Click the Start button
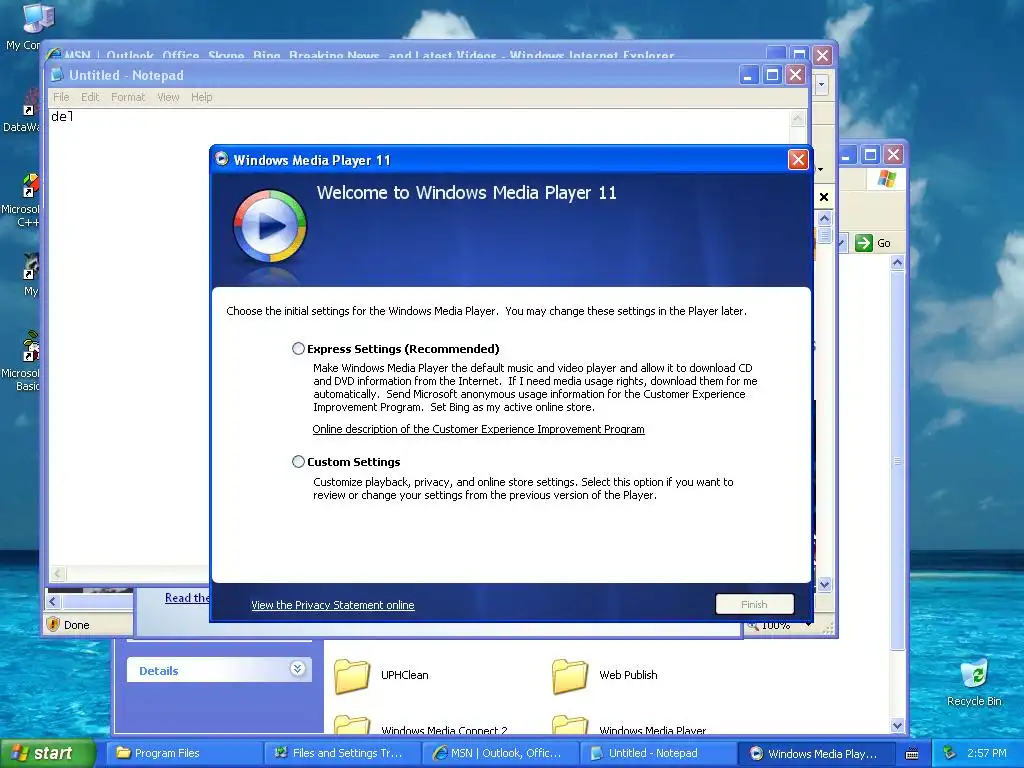The width and height of the screenshot is (1024, 768). [x=47, y=753]
